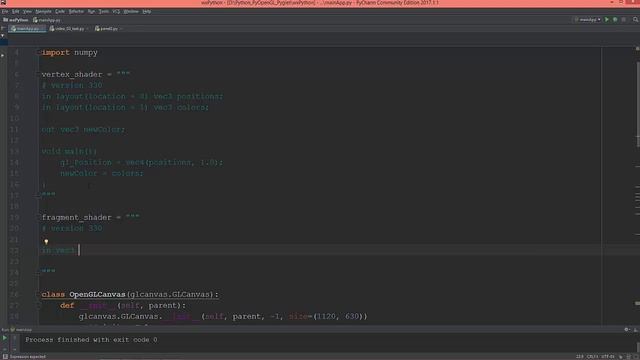Click the fragment_shader variable name
Screen dimensions: 640x360
coord(76,218)
